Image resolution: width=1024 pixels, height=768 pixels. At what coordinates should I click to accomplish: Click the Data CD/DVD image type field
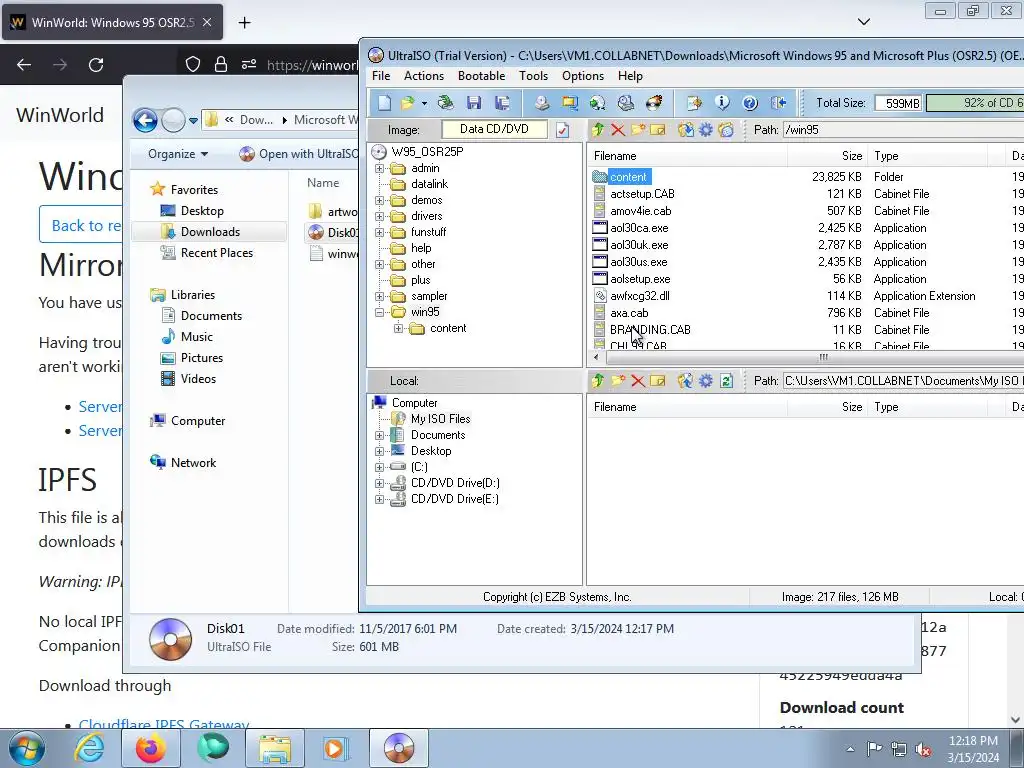click(x=494, y=129)
